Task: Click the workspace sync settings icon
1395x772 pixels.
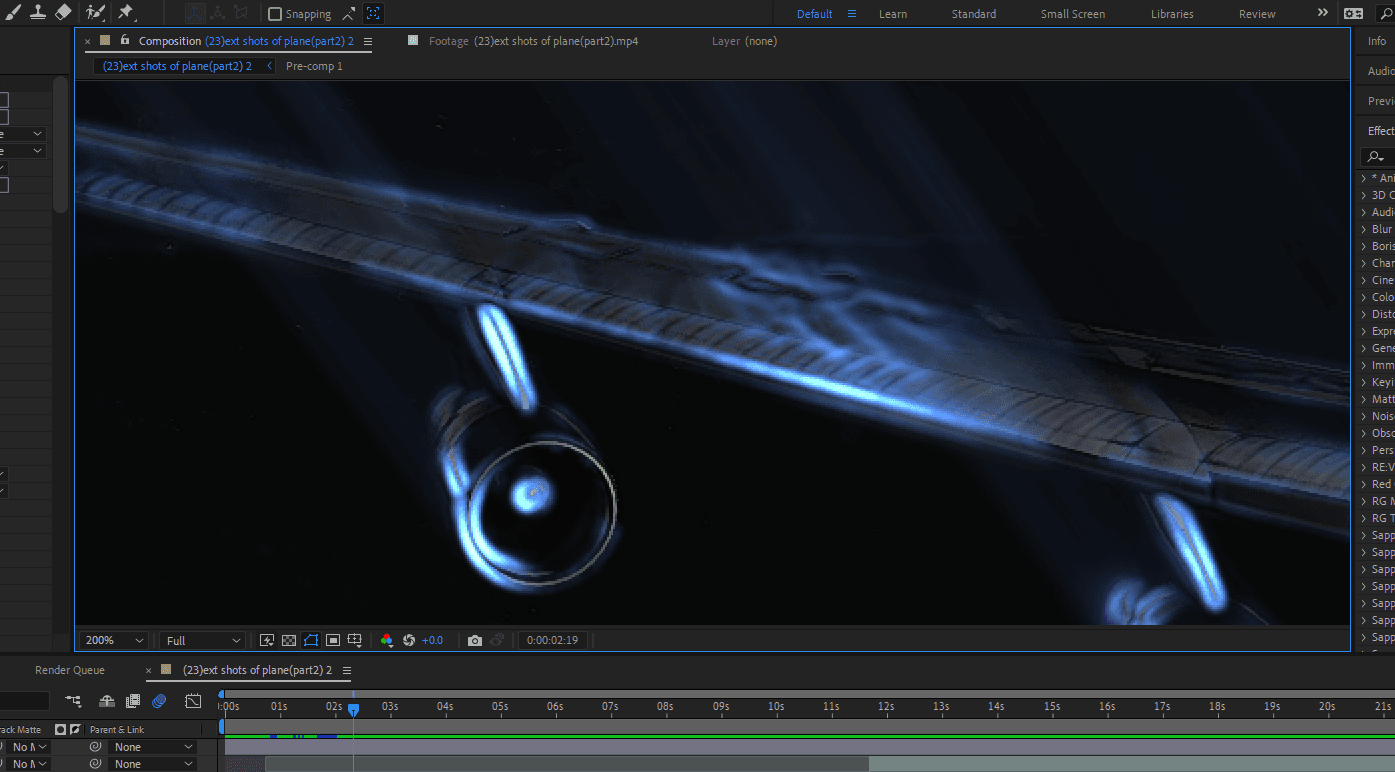Action: click(x=1353, y=14)
